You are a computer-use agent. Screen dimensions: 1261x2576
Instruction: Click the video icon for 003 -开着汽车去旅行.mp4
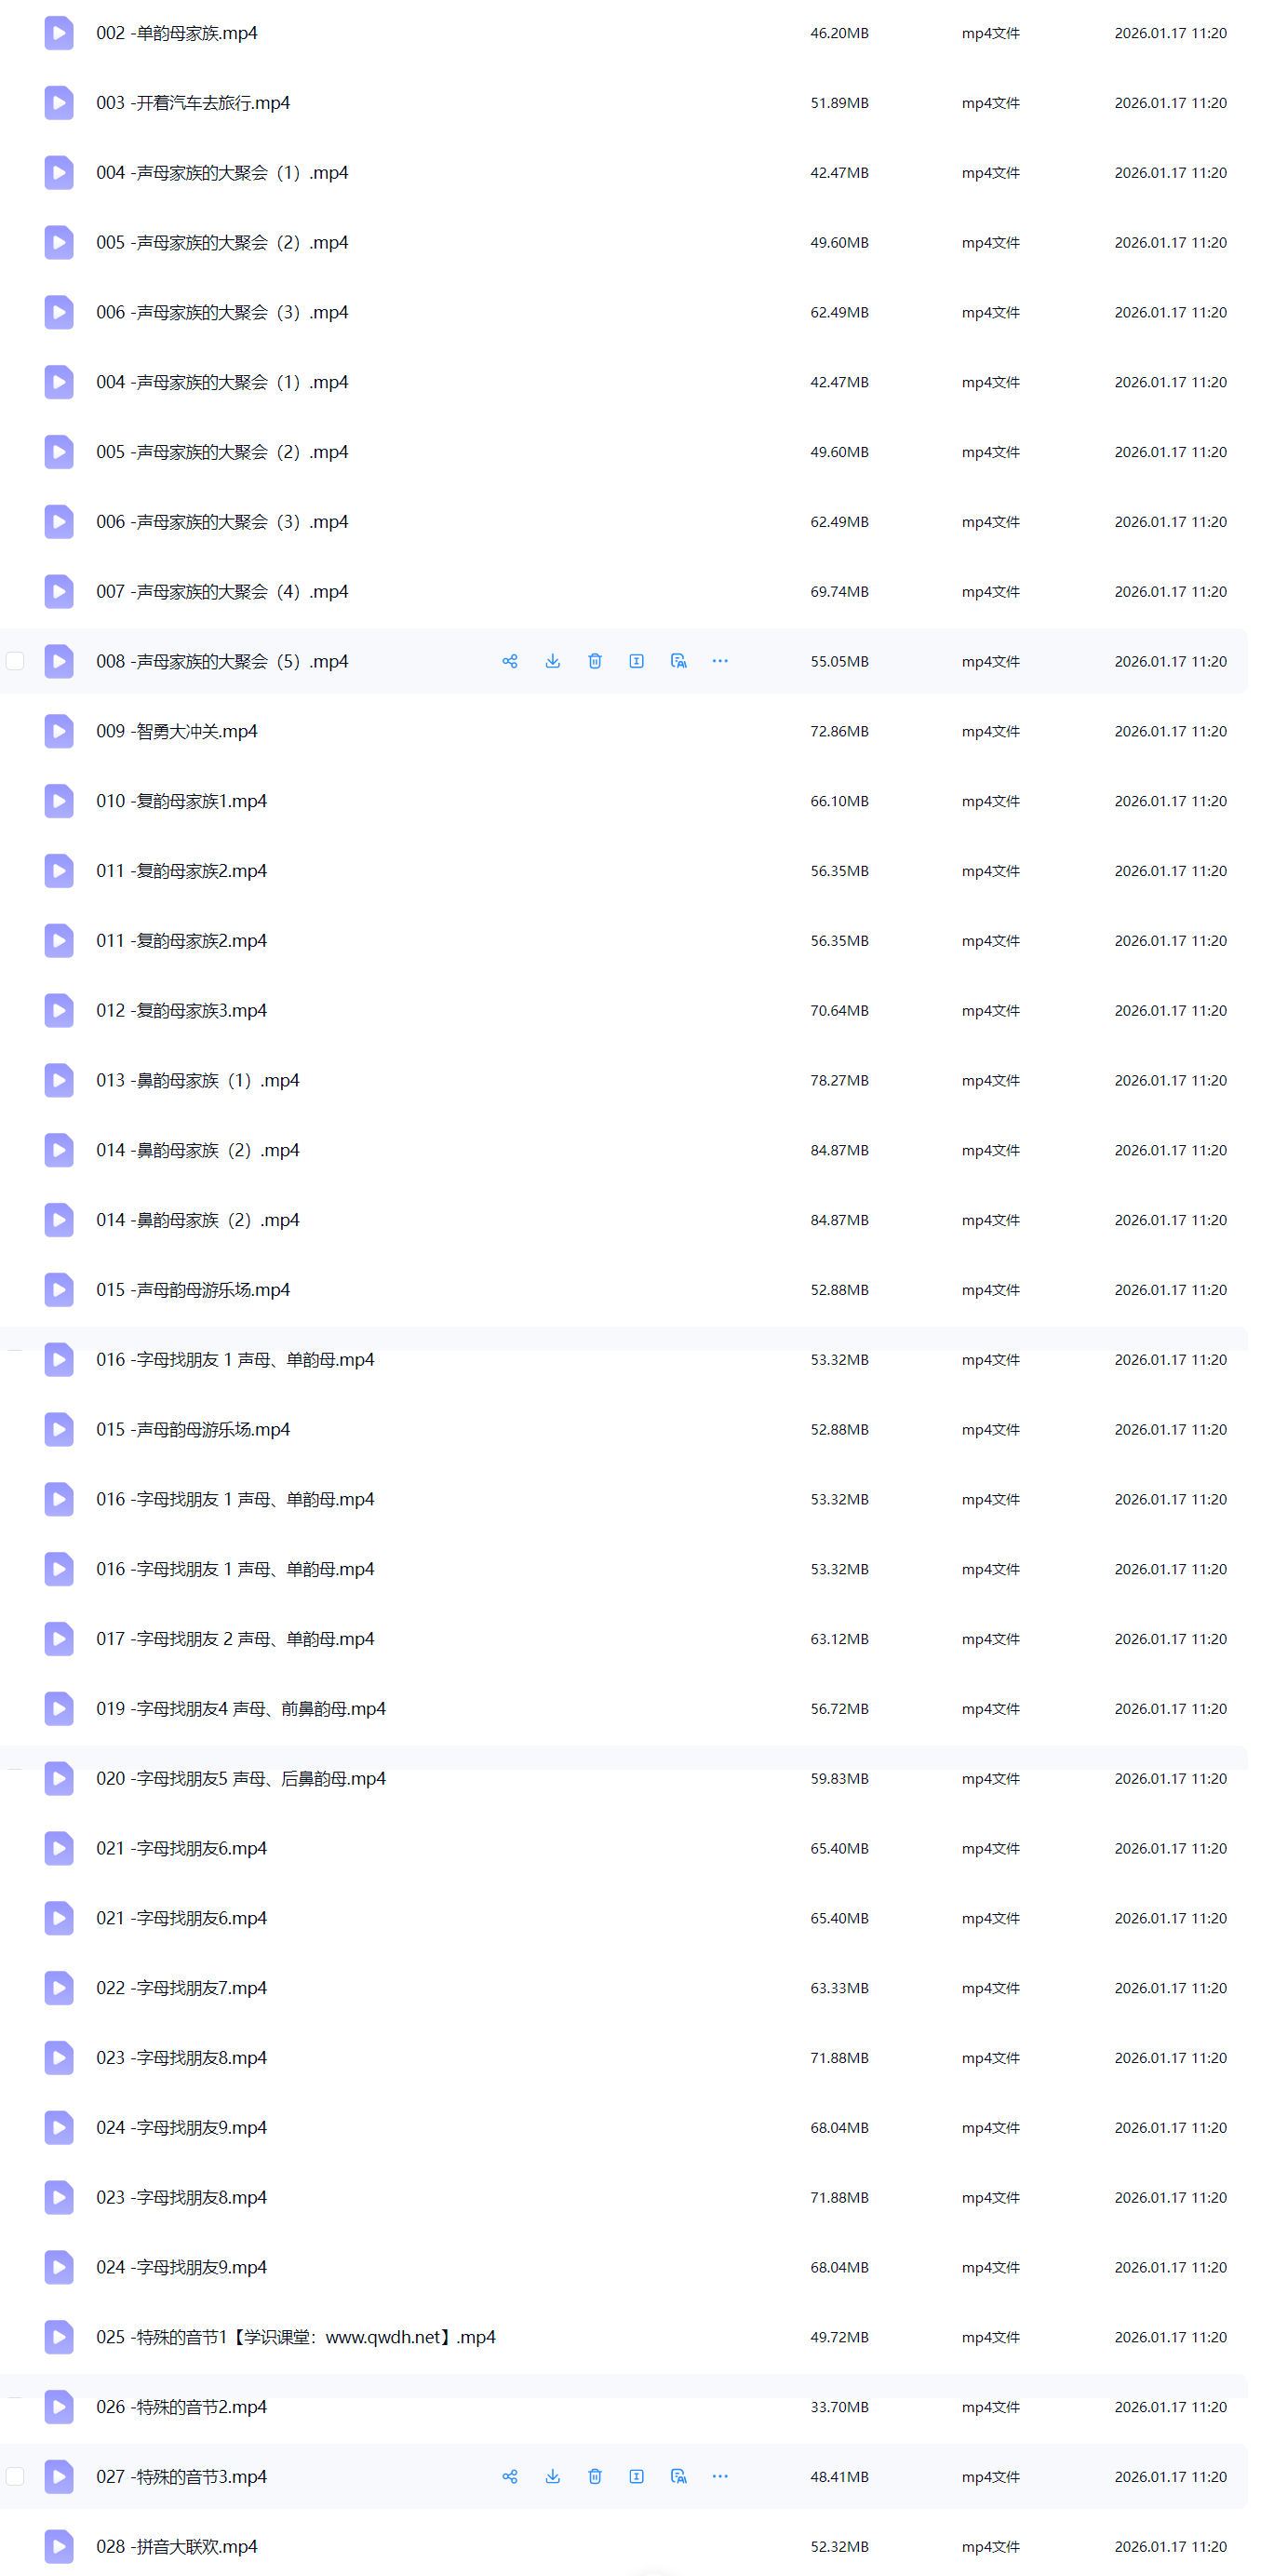(x=59, y=103)
